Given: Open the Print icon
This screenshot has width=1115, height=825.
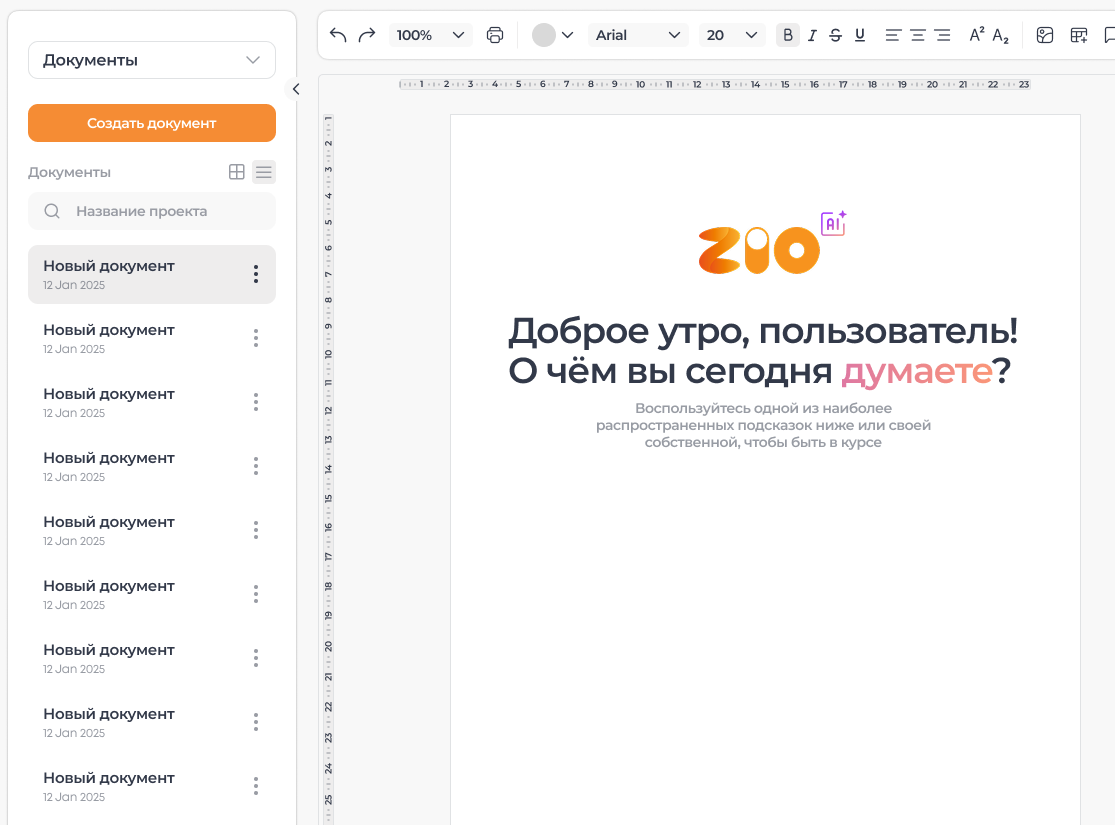Looking at the screenshot, I should (x=495, y=34).
